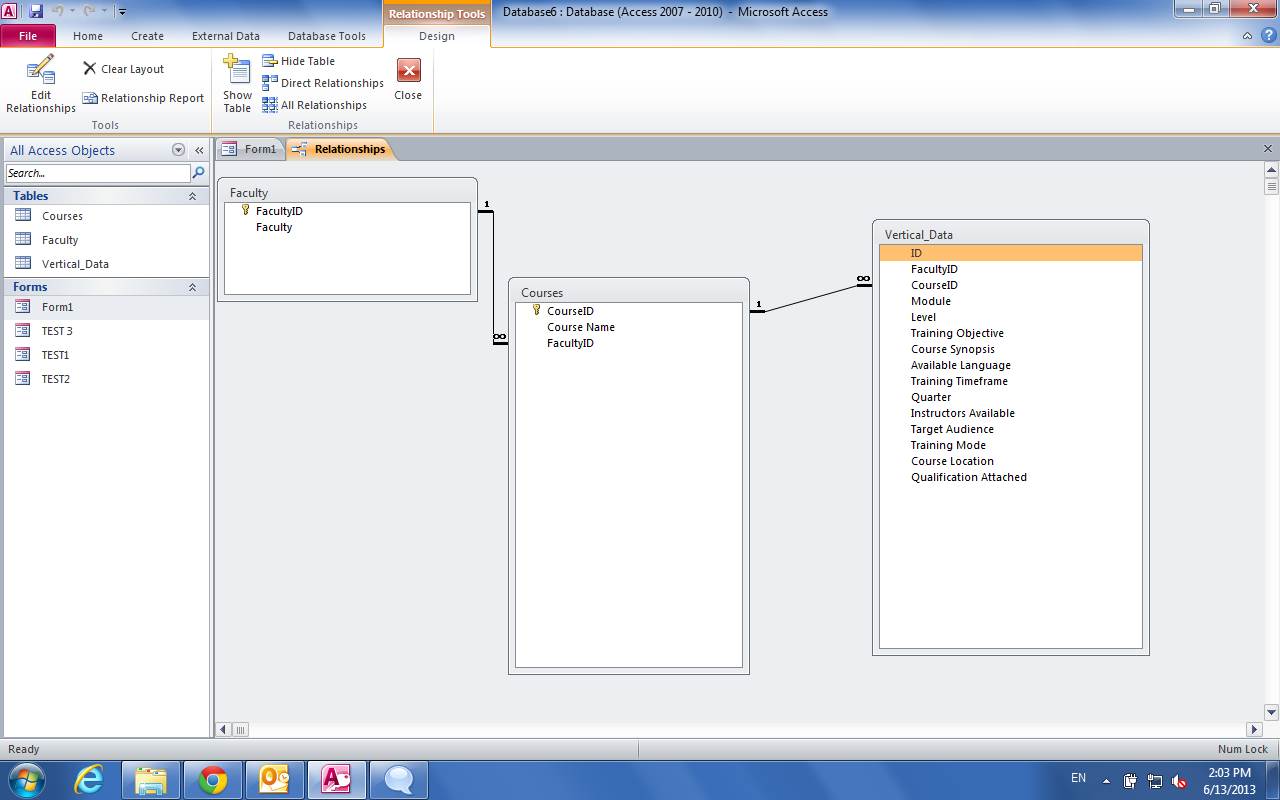Collapse the Tables group
1280x800 pixels.
click(x=192, y=196)
